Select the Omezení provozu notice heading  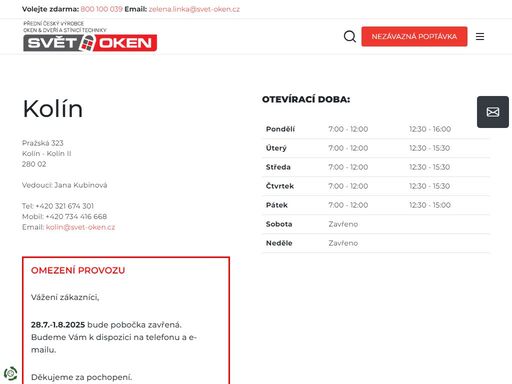pos(78,270)
